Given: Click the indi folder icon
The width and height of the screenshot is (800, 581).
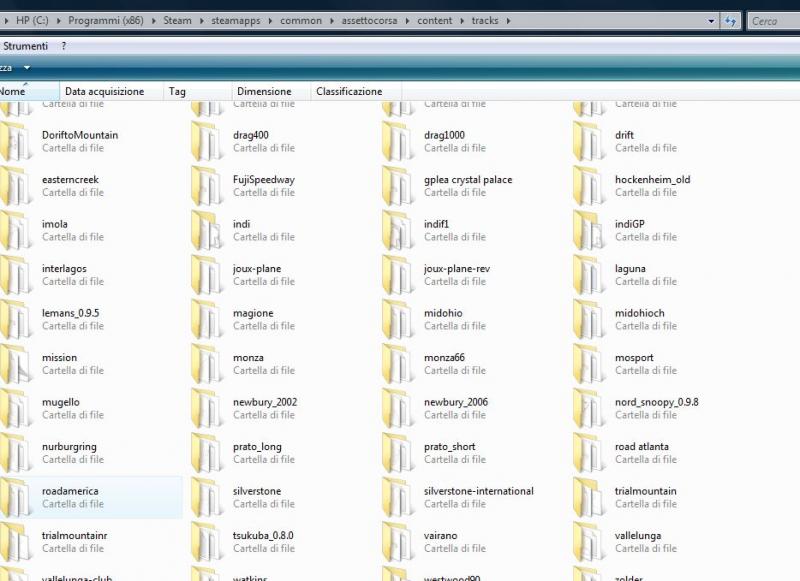Looking at the screenshot, I should [207, 231].
